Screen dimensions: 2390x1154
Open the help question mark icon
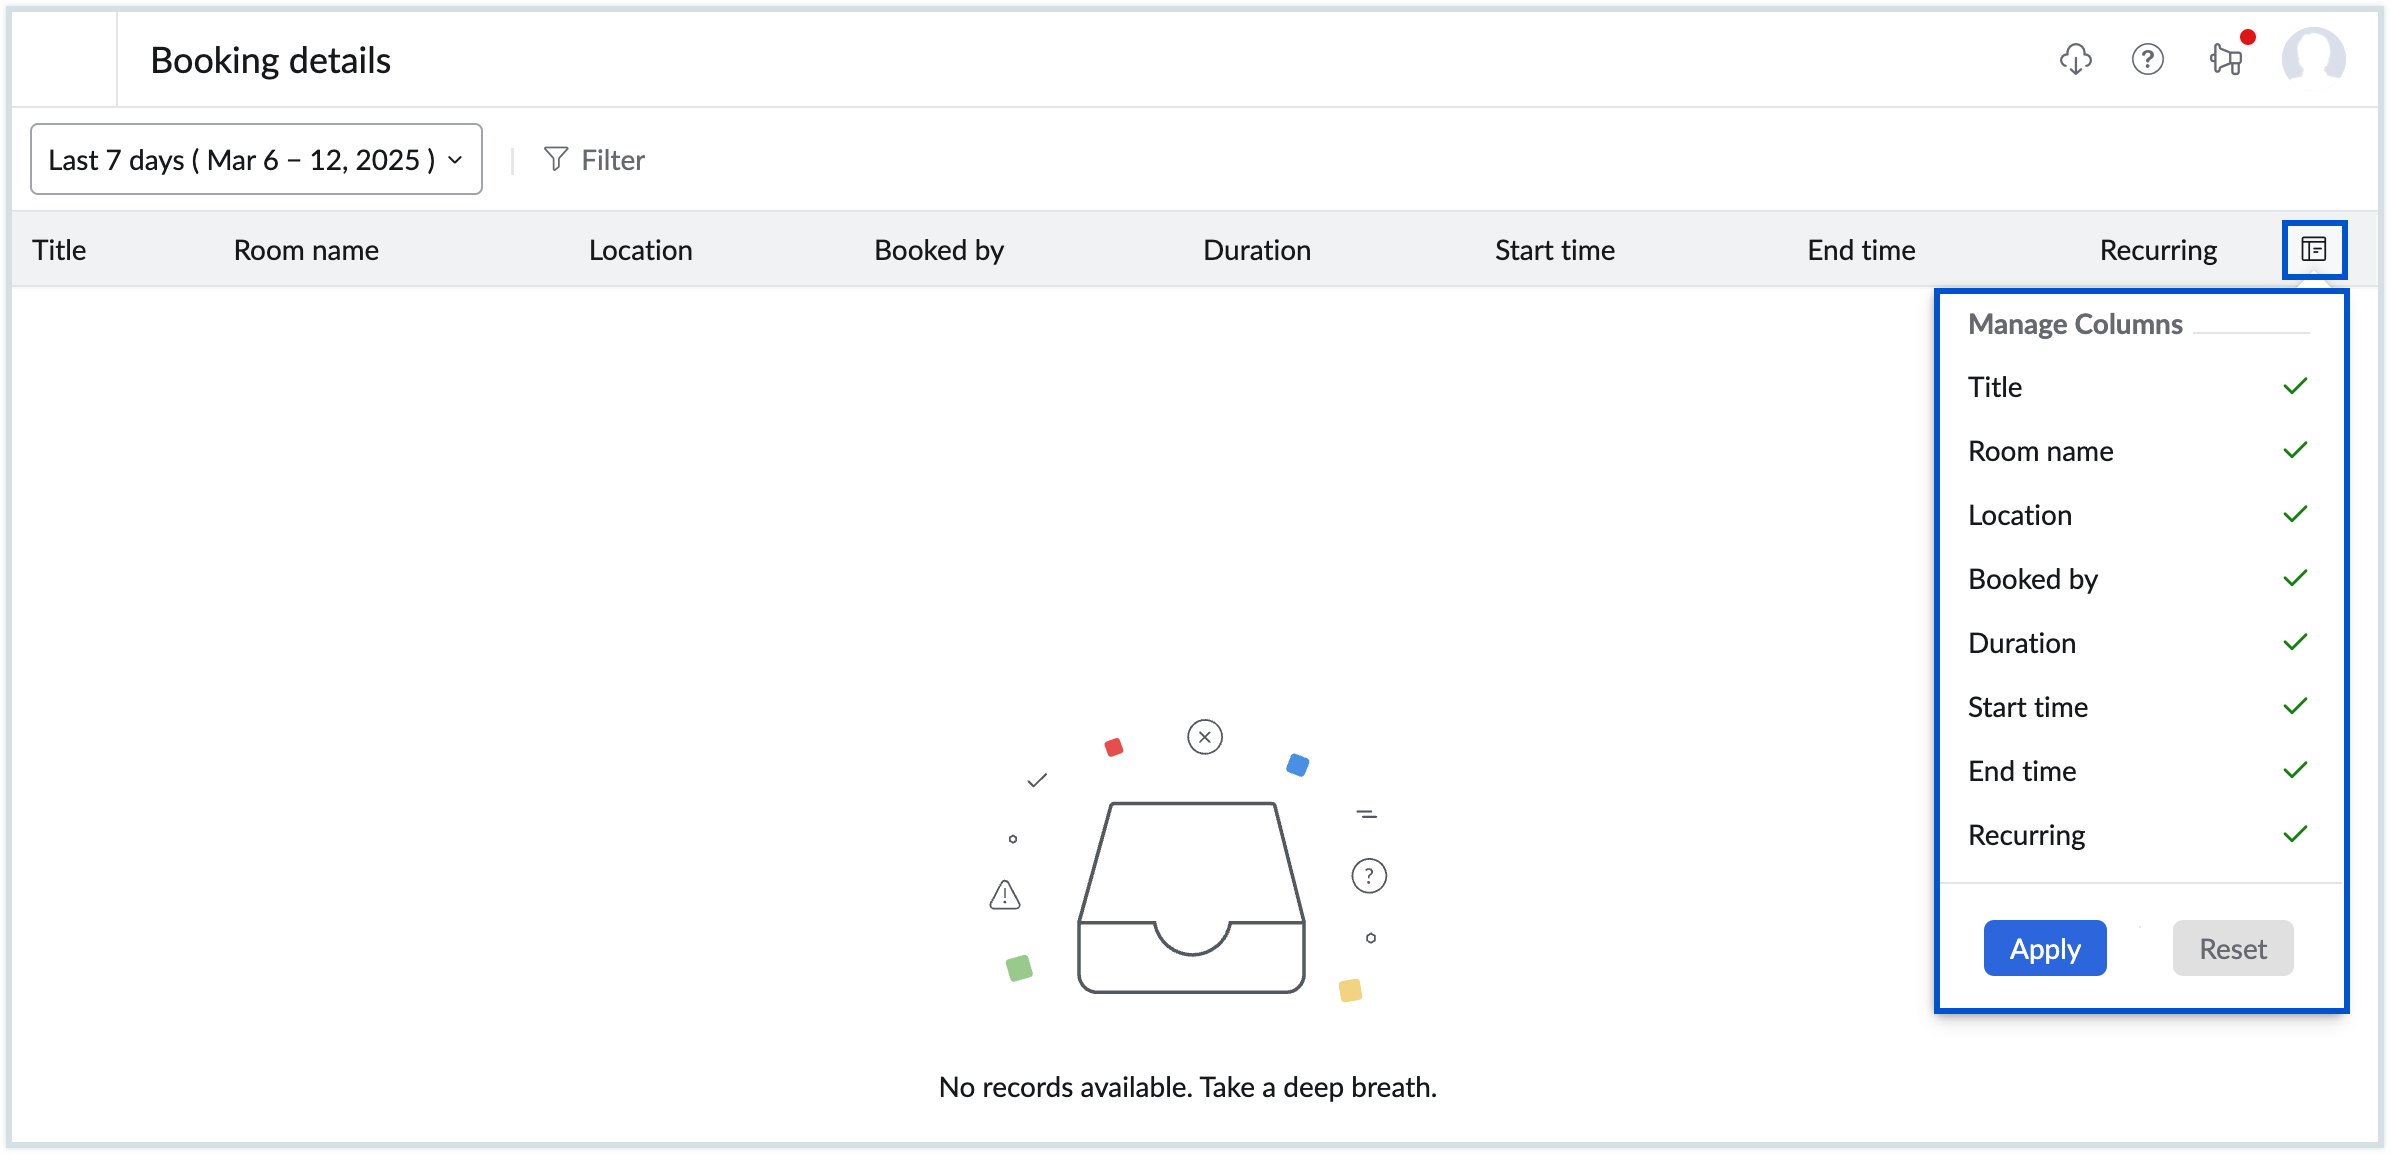pyautogui.click(x=2148, y=60)
